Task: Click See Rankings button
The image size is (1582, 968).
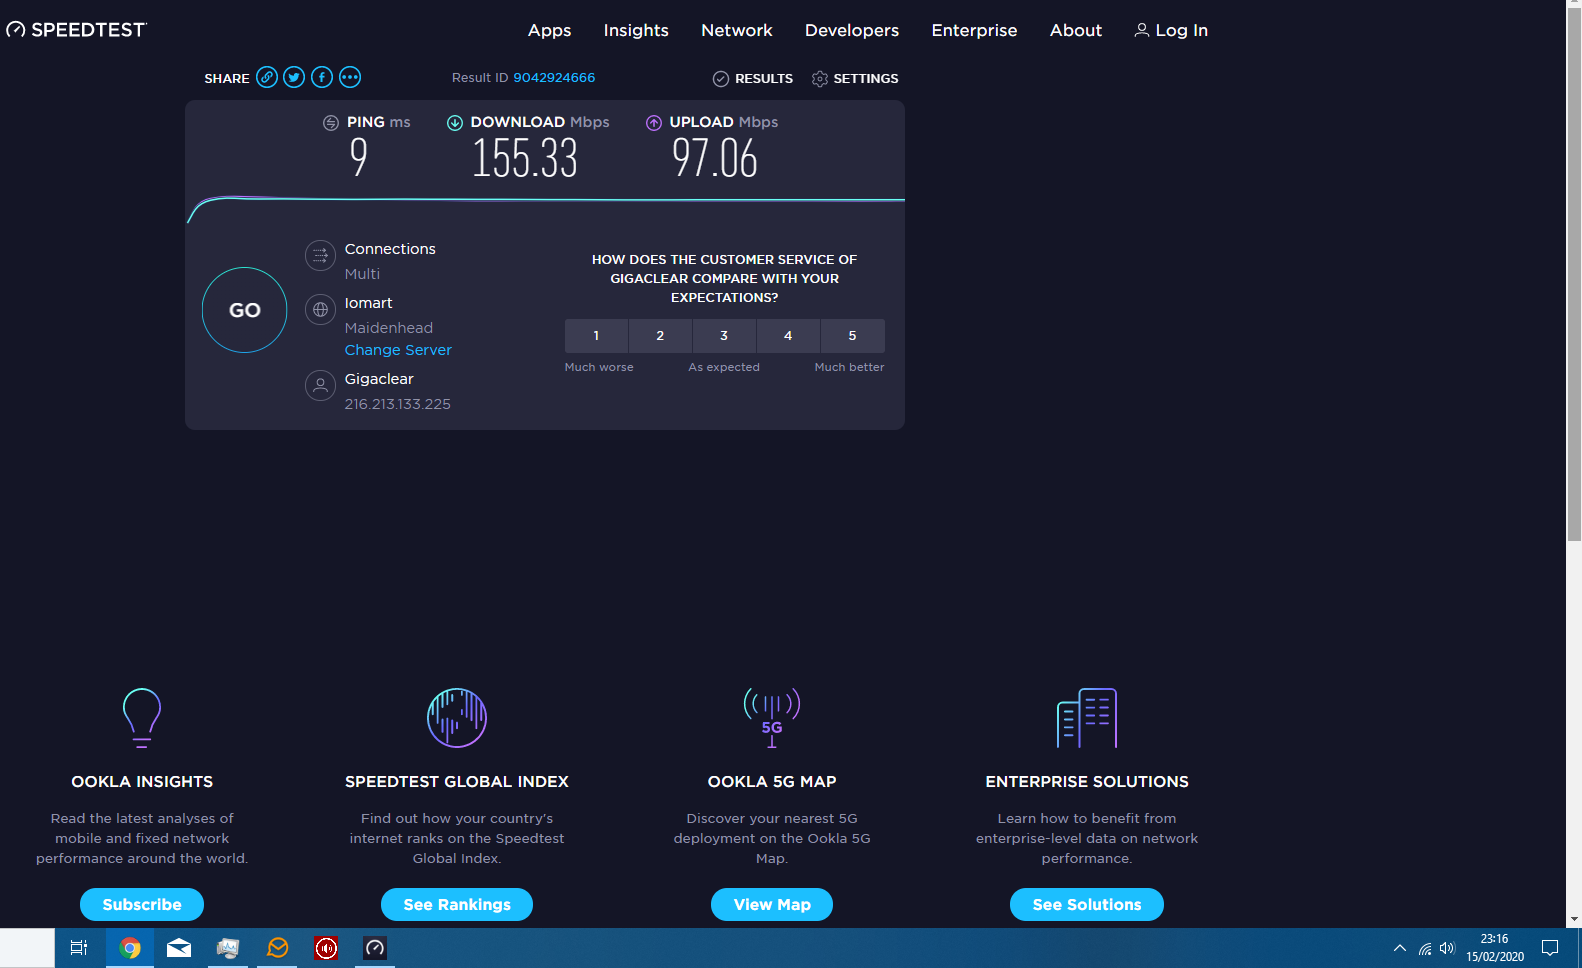Action: (x=457, y=904)
